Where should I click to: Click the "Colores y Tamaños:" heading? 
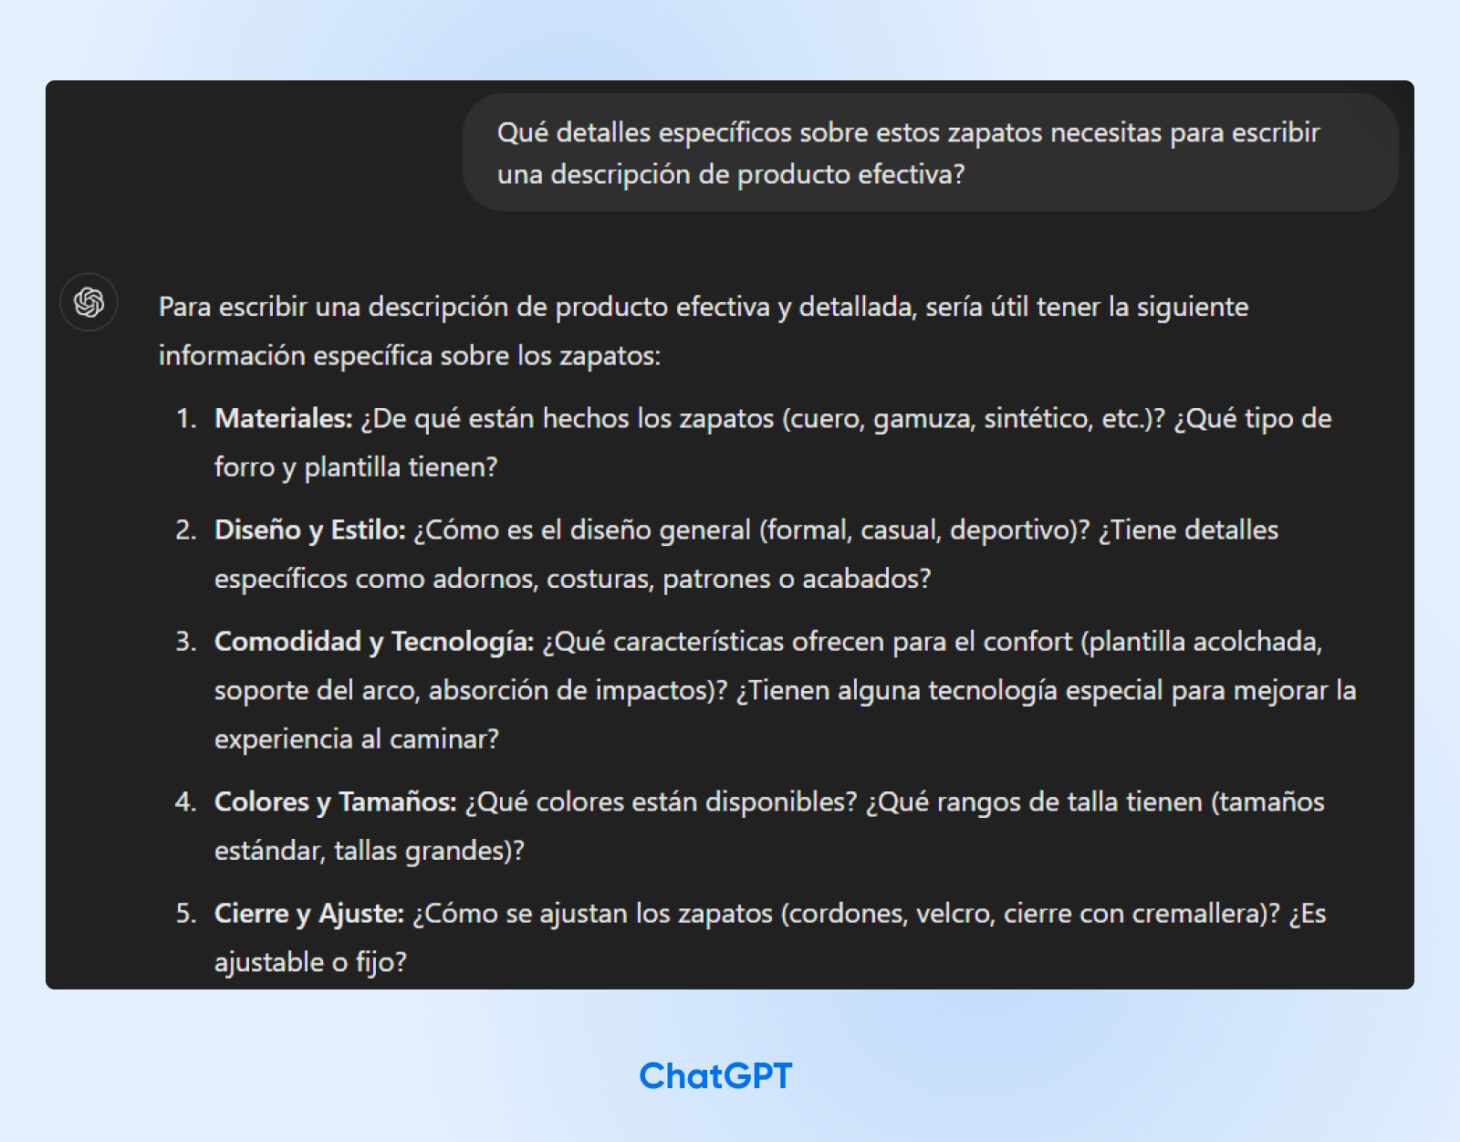[x=334, y=802]
